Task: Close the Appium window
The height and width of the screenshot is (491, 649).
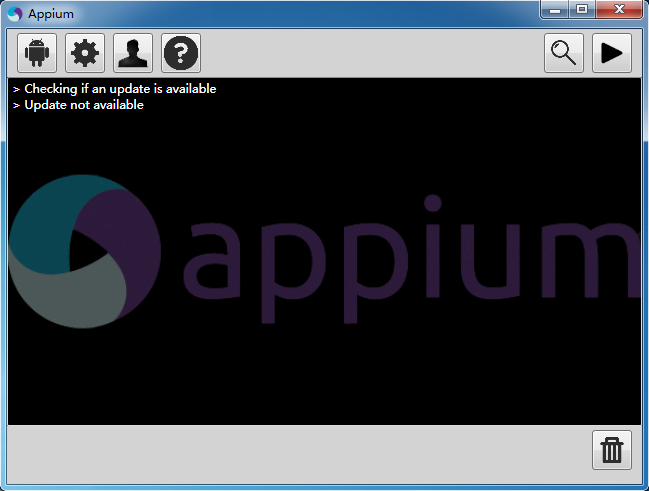Action: point(619,10)
